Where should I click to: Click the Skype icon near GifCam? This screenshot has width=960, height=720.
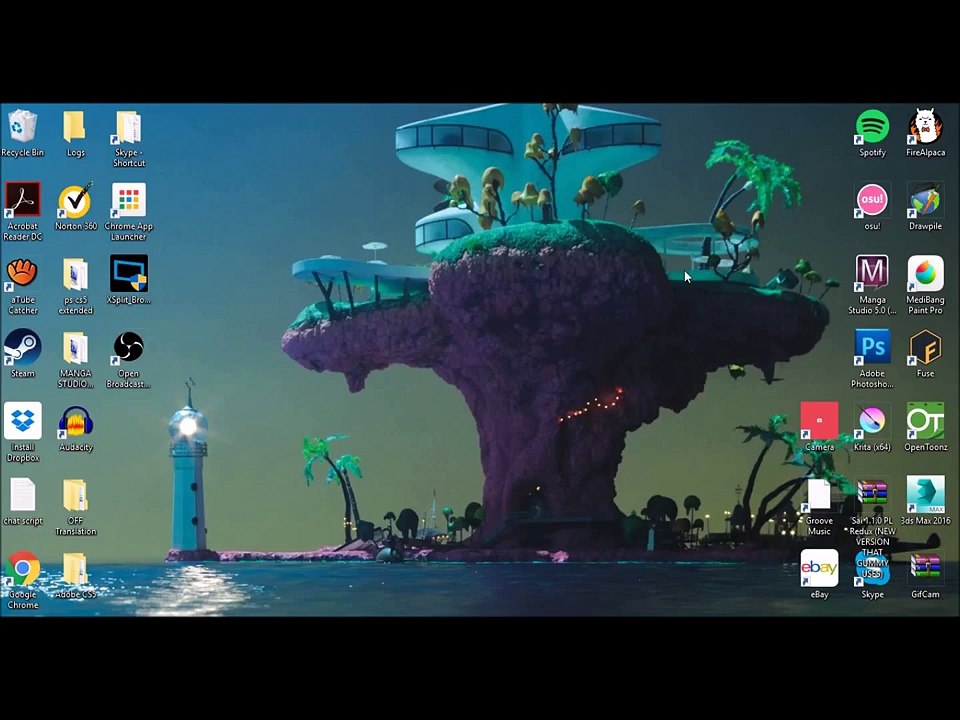point(872,568)
